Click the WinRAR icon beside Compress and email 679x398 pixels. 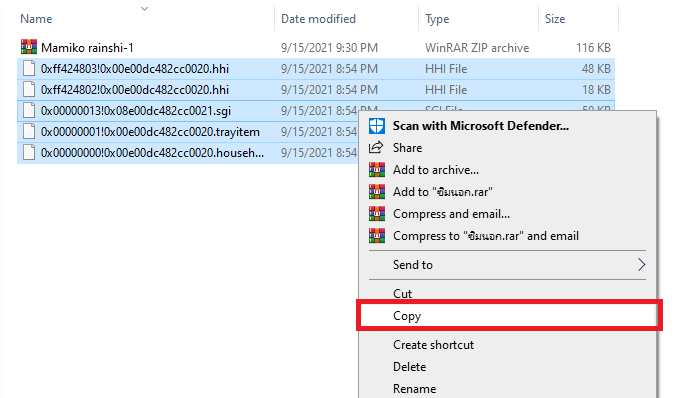[x=377, y=214]
